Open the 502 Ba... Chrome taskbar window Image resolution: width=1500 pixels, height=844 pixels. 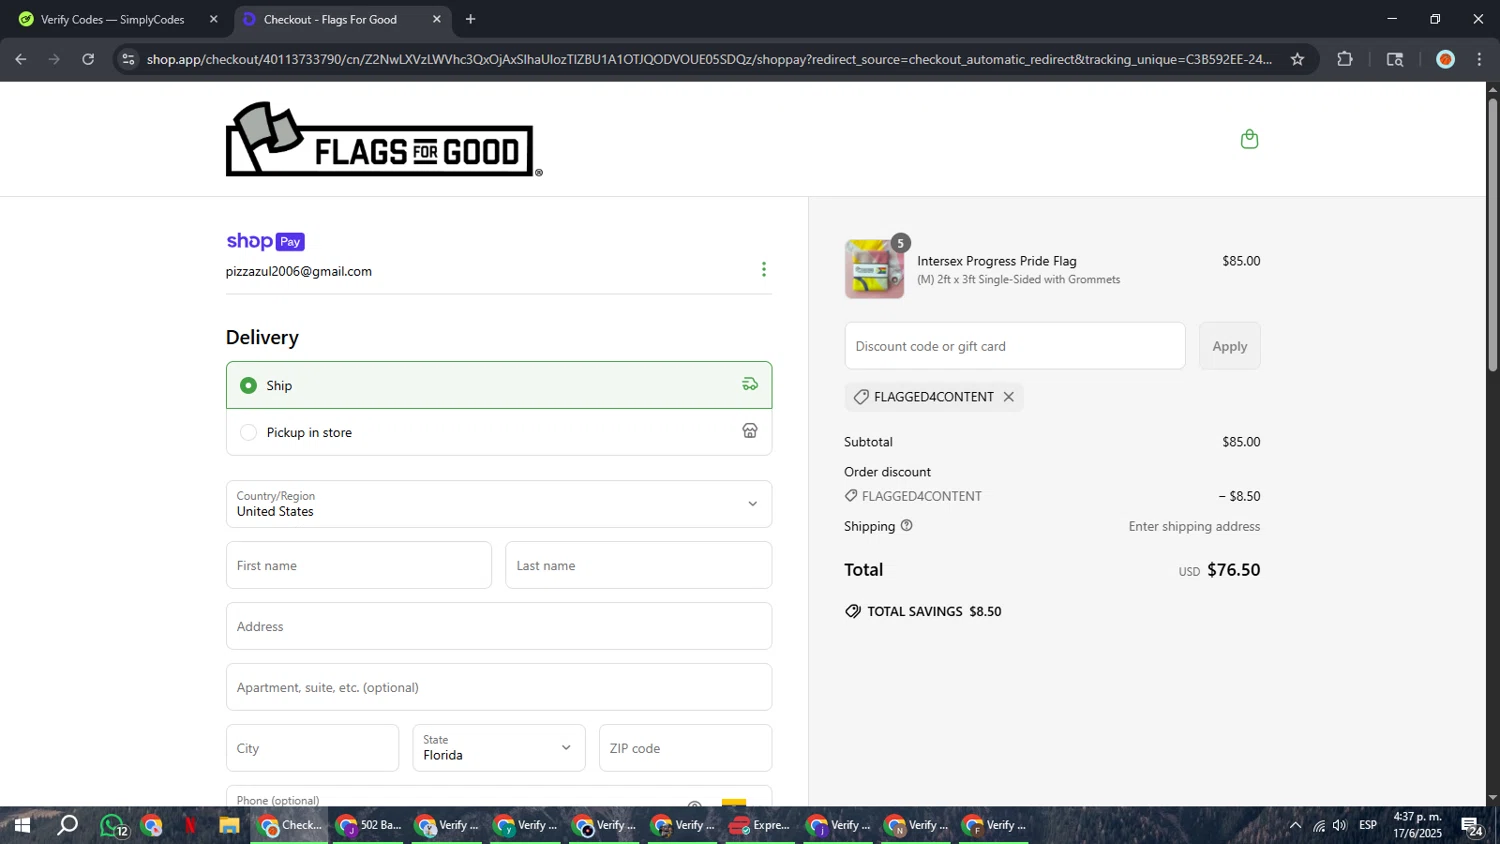(x=367, y=825)
